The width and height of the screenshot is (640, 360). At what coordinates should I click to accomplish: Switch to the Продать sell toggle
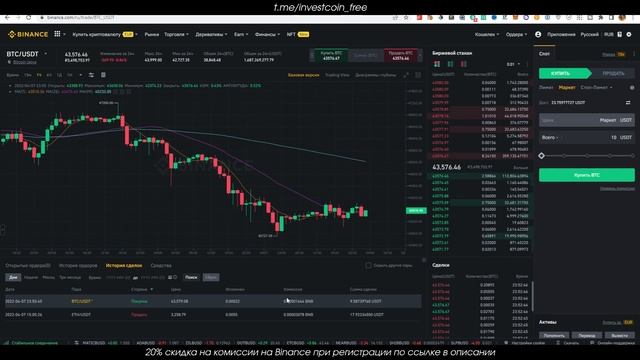pyautogui.click(x=613, y=73)
